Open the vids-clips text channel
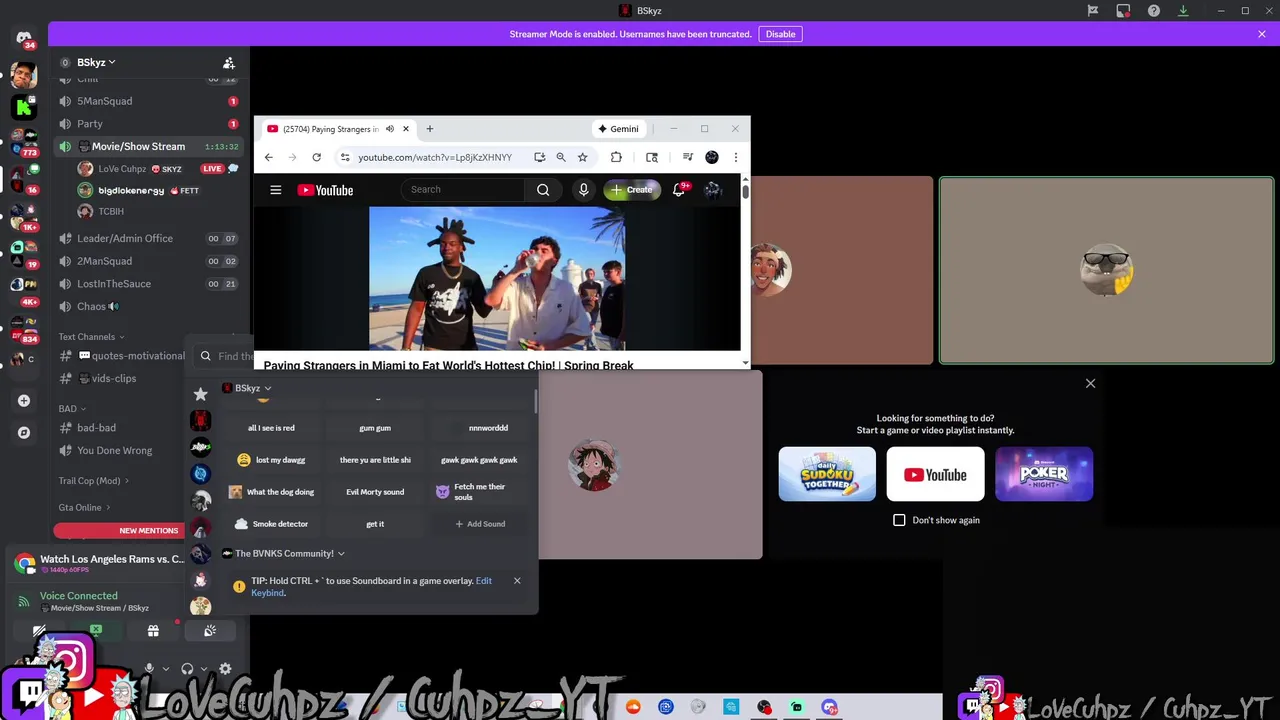 click(x=118, y=378)
